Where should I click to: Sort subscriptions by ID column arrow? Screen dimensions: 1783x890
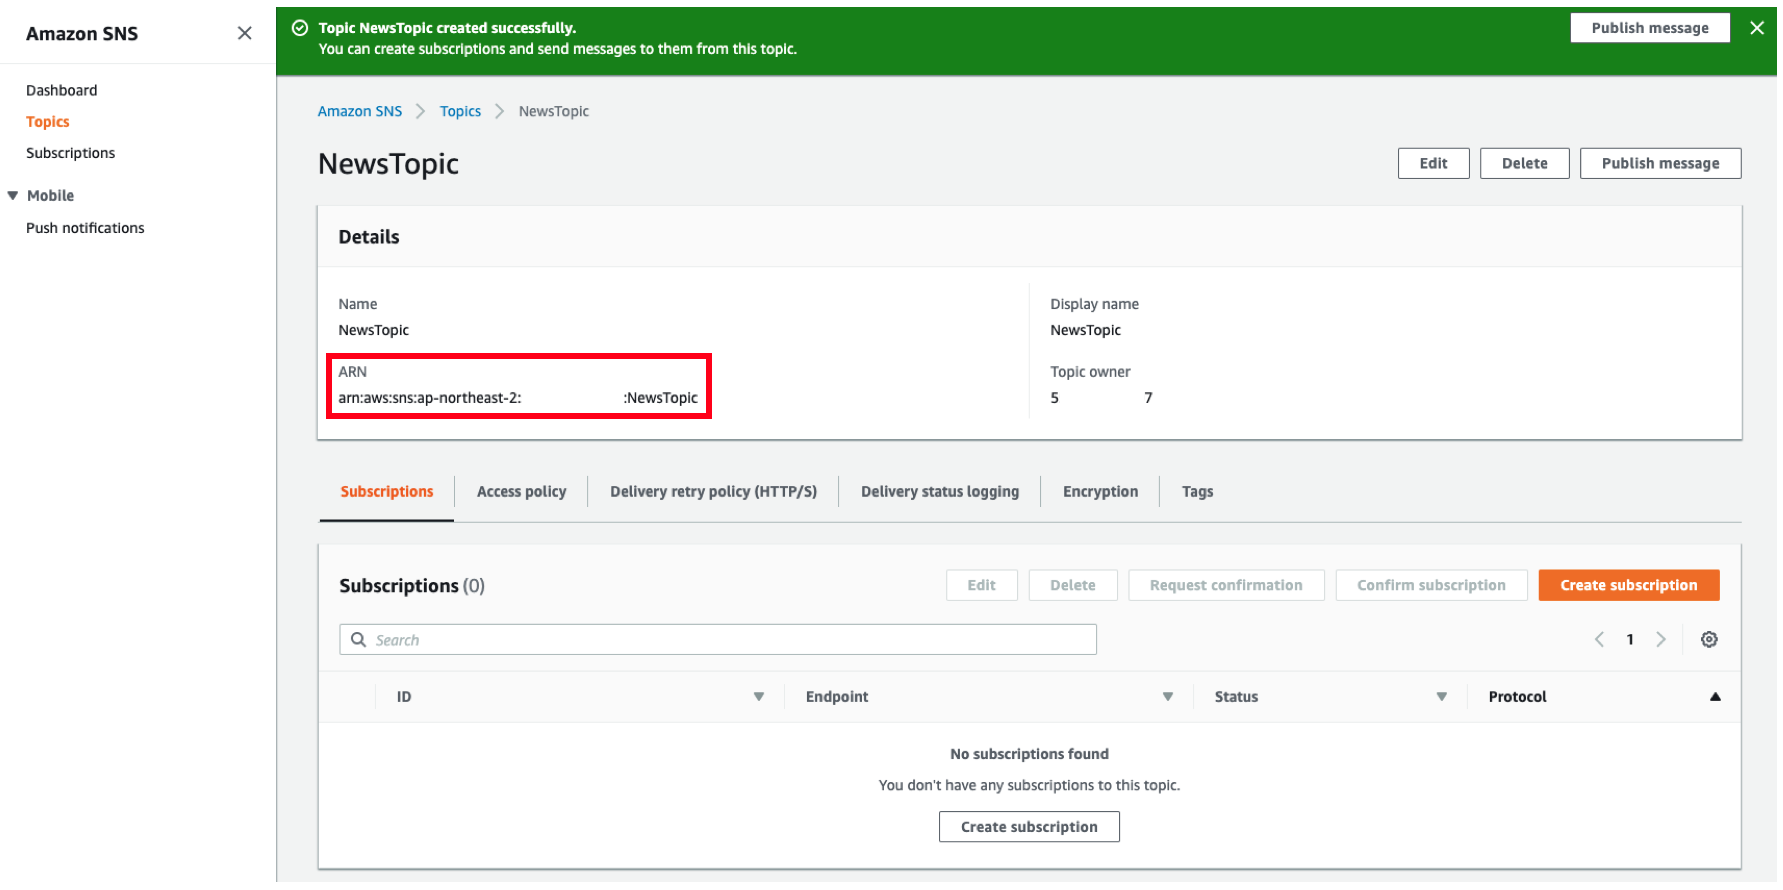[x=759, y=697]
